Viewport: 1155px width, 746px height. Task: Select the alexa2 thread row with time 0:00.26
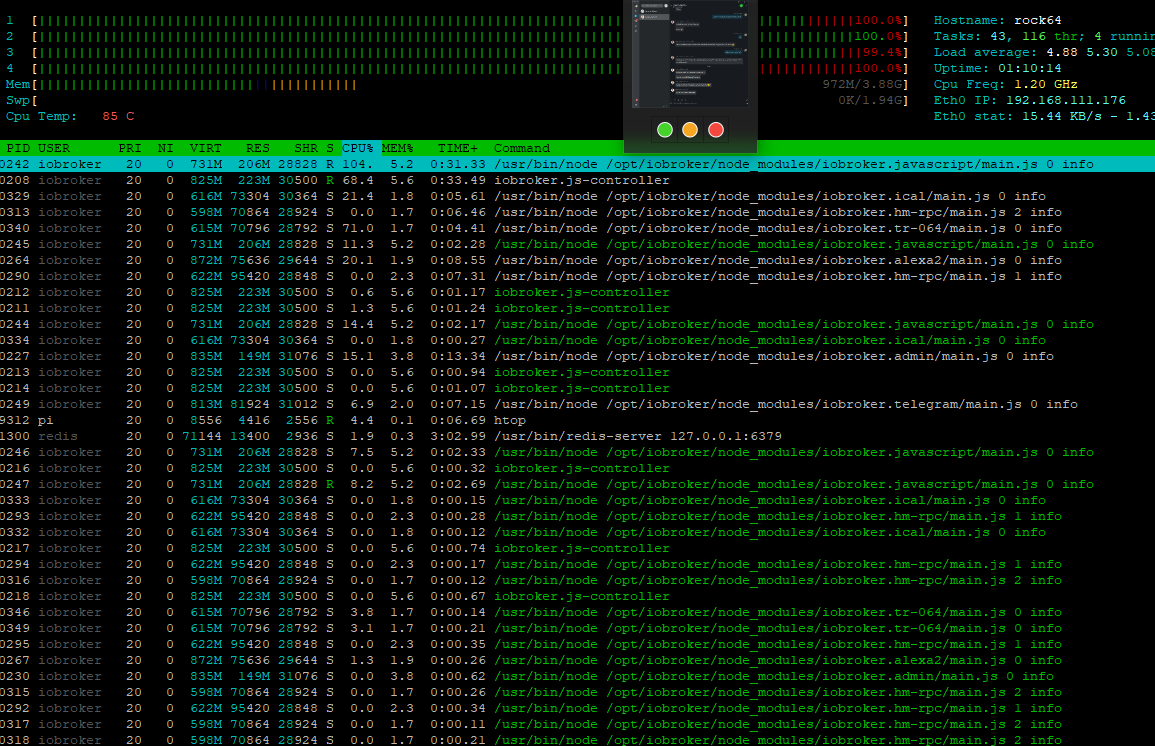(x=578, y=661)
